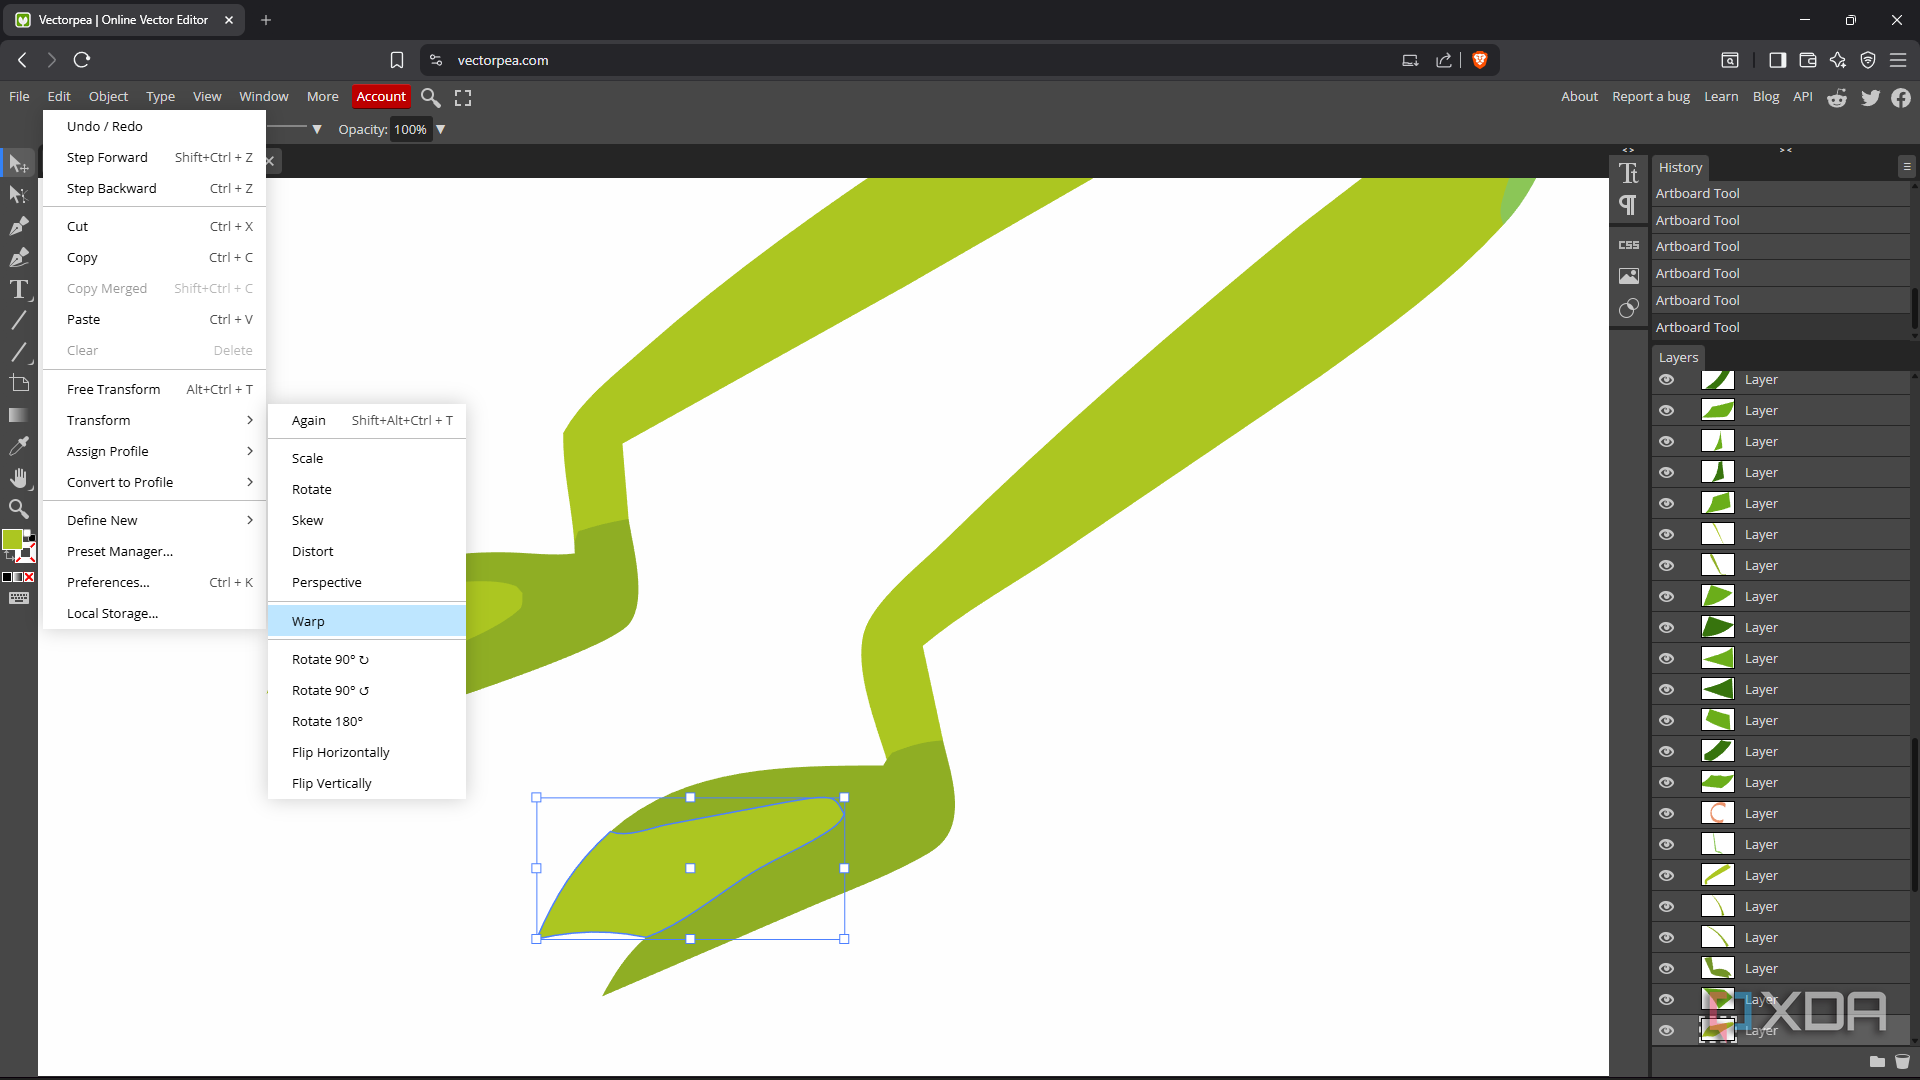
Task: Open the Object menu
Action: [108, 96]
